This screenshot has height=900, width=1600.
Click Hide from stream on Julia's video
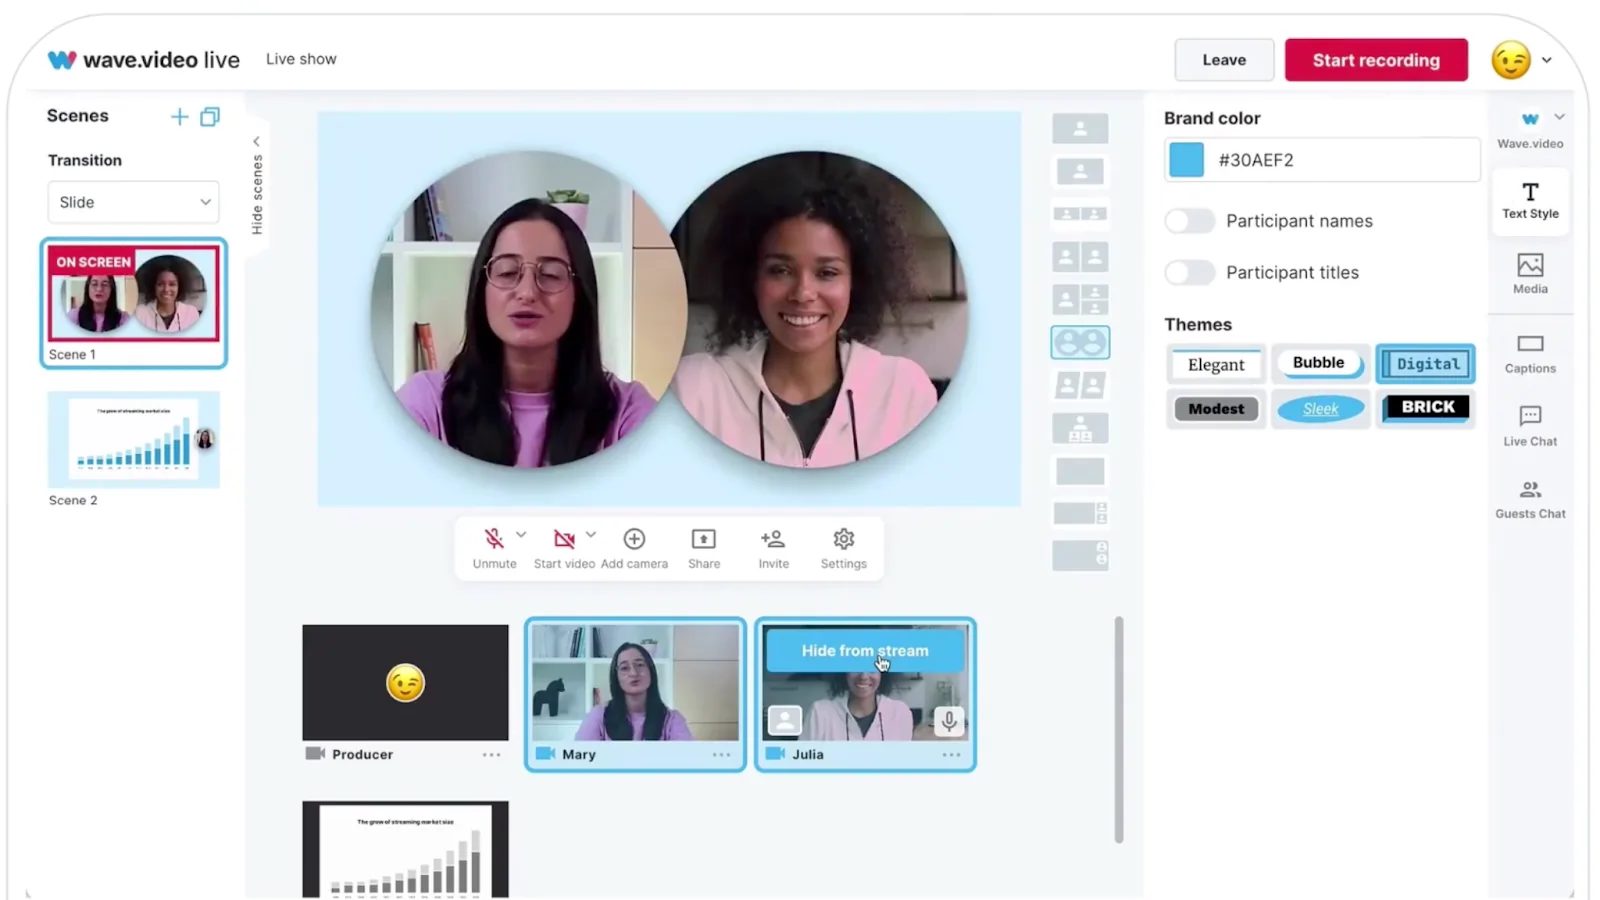[x=864, y=650]
